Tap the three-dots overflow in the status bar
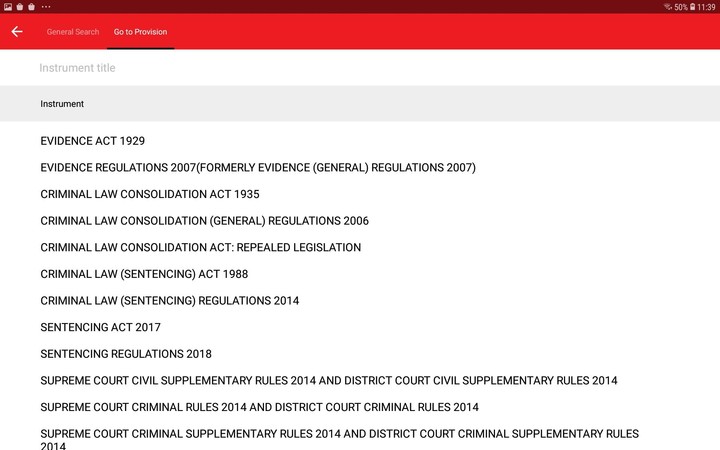 pyautogui.click(x=46, y=6)
